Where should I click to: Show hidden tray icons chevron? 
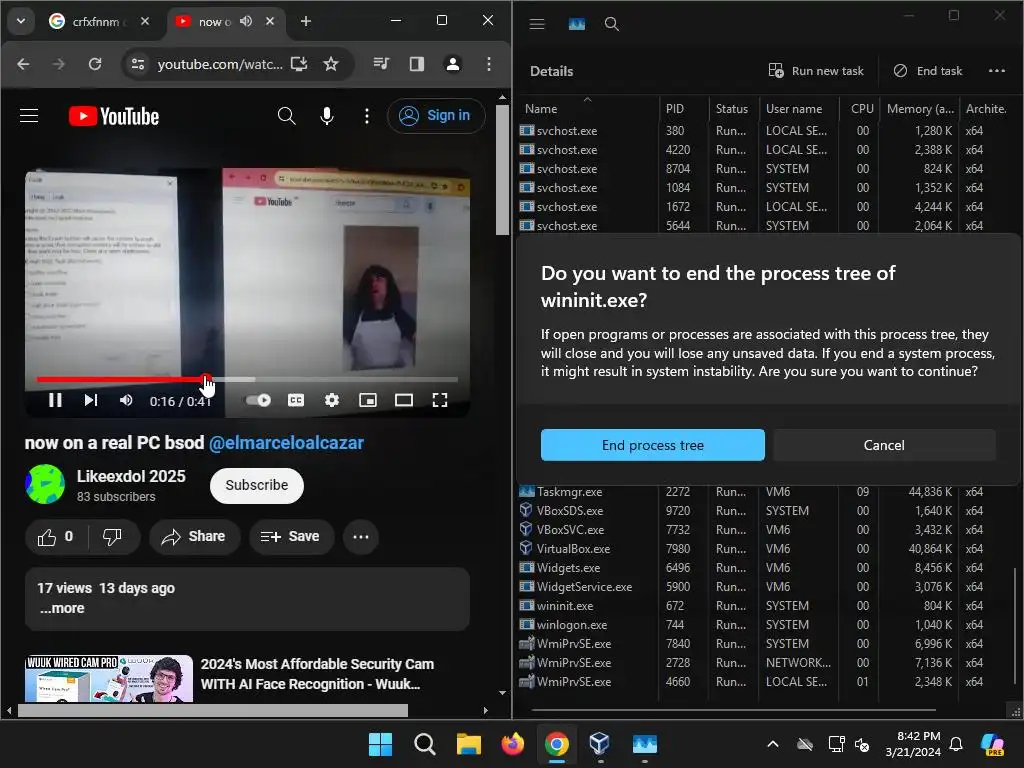coord(773,744)
